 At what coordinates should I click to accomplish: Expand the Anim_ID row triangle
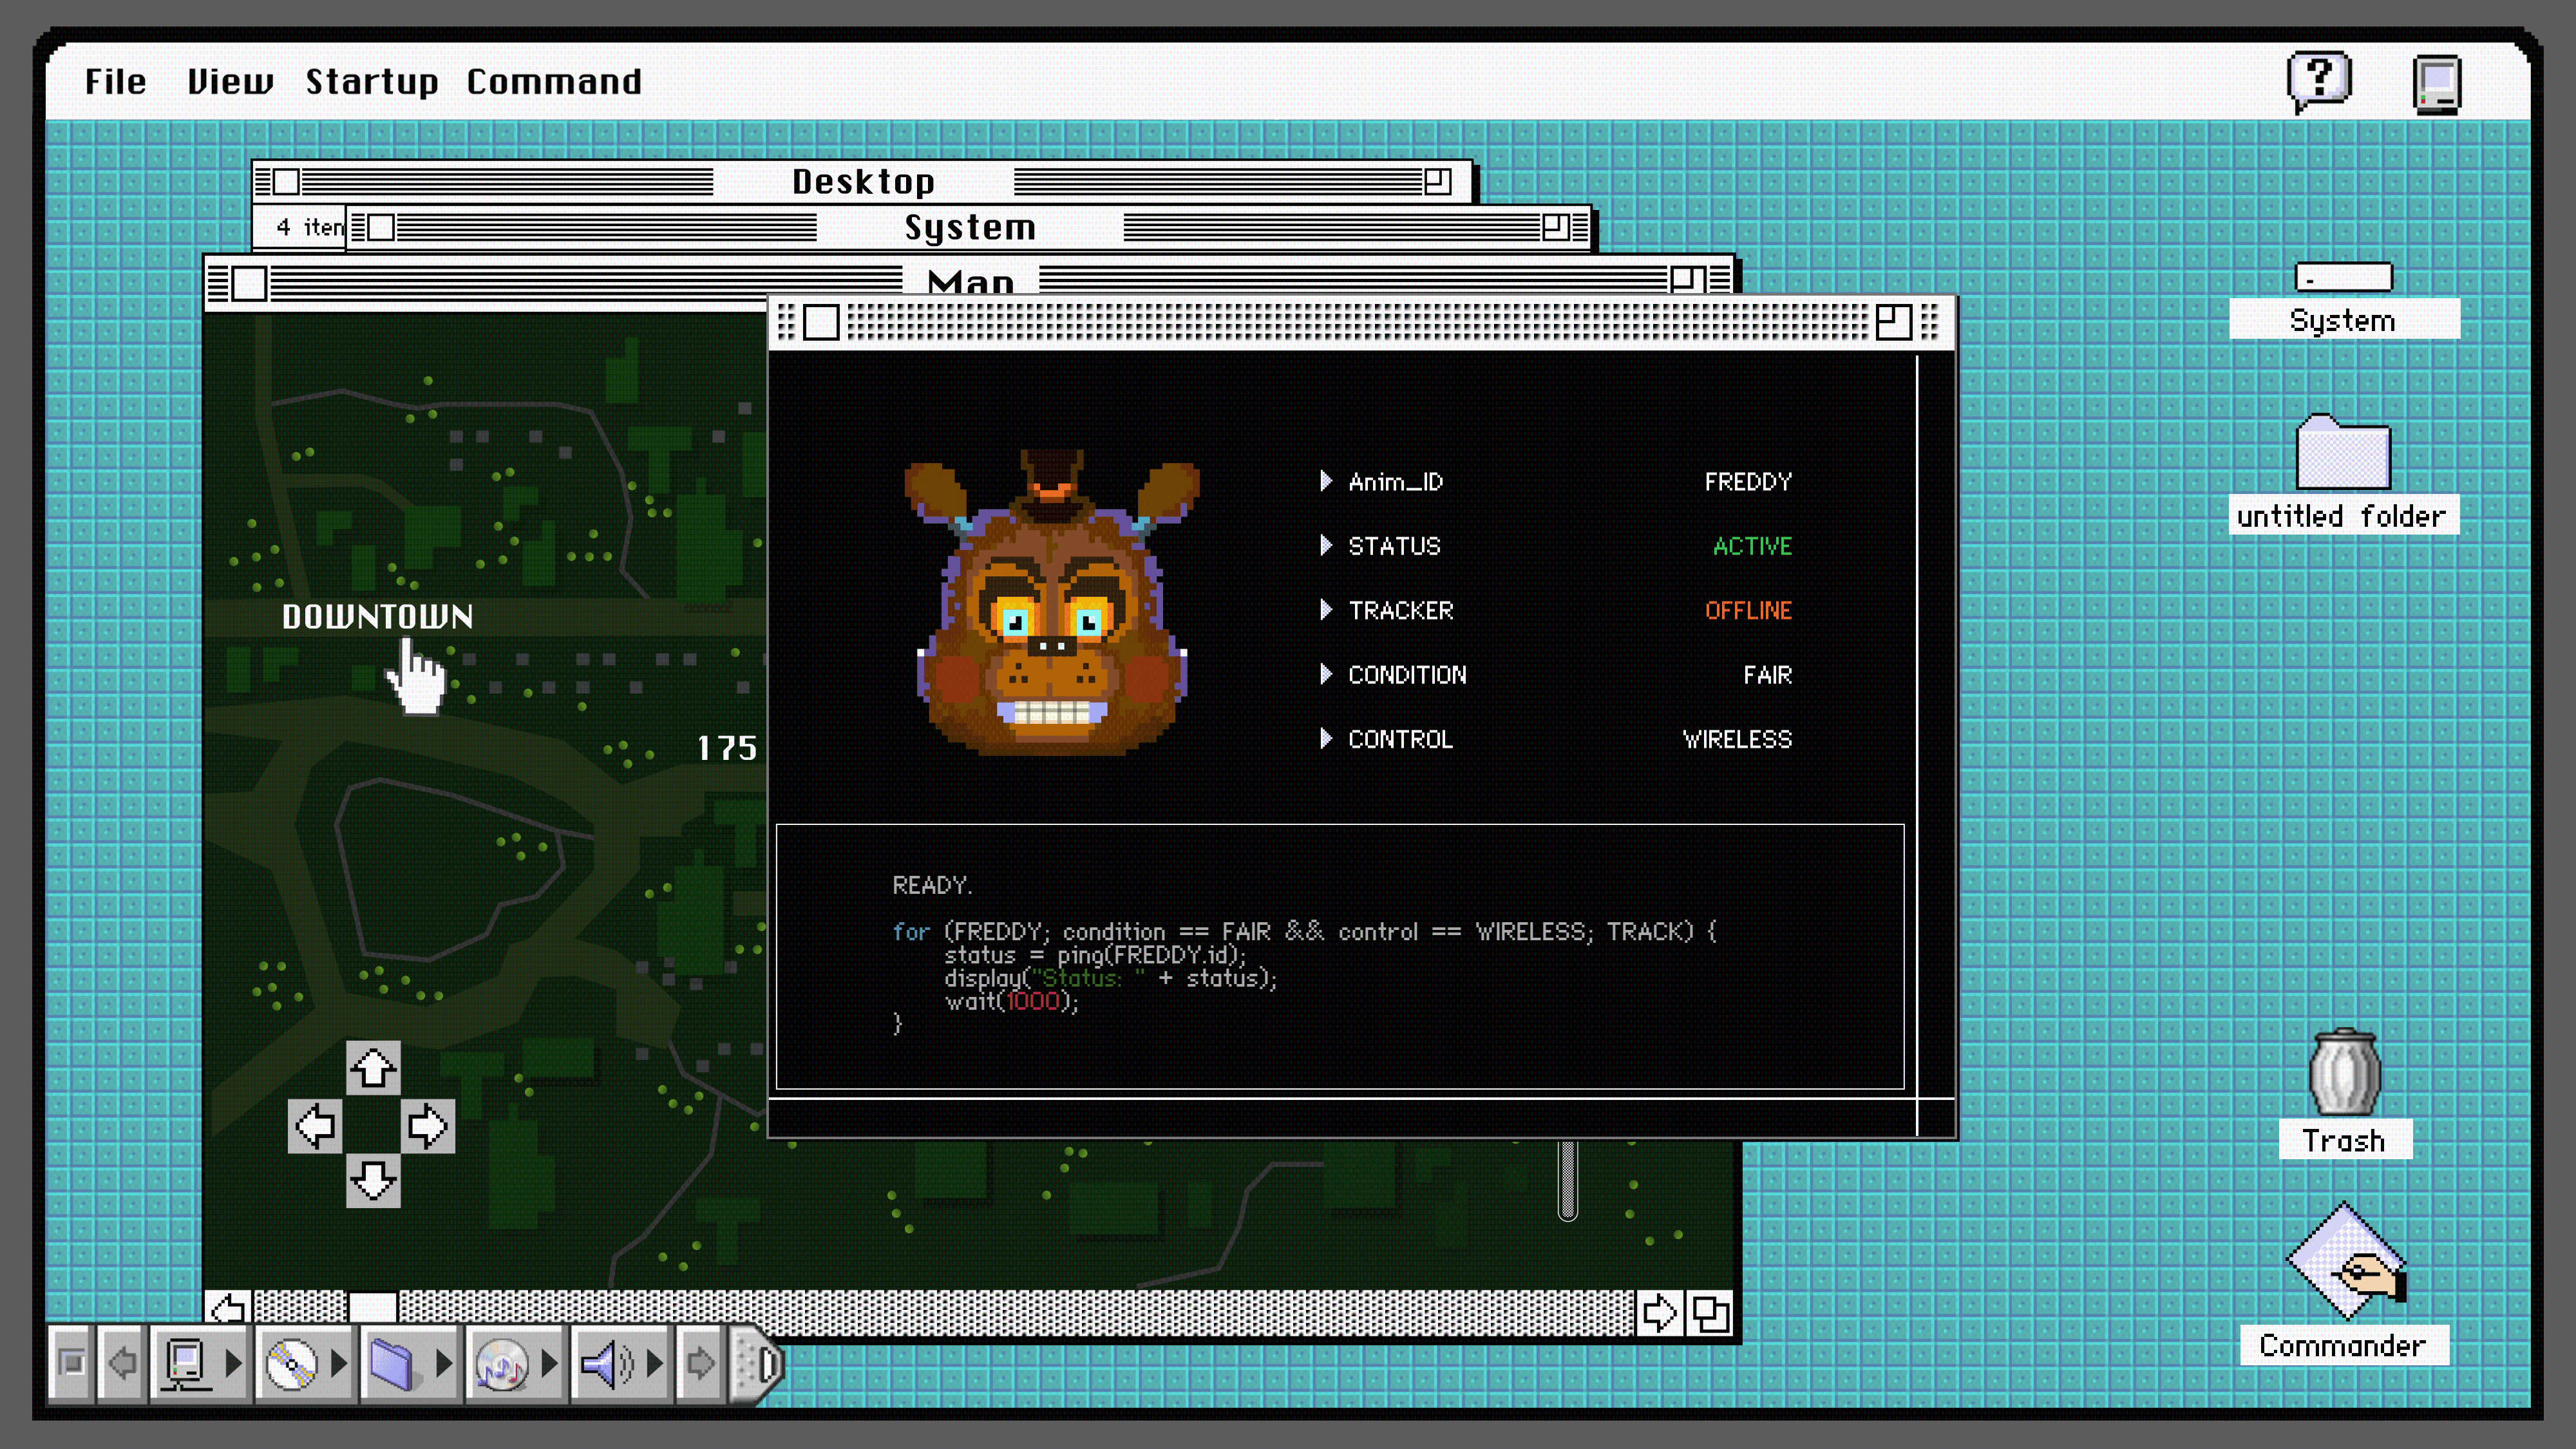point(1326,481)
